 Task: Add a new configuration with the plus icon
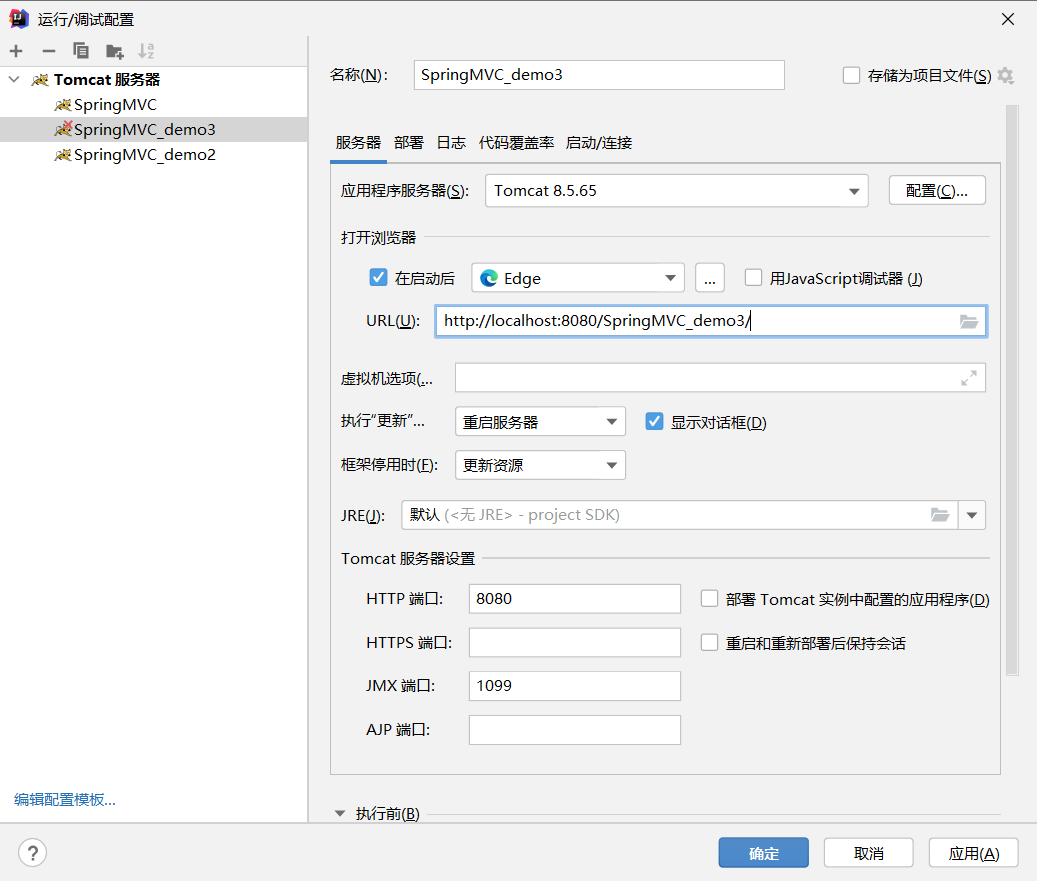pos(16,50)
